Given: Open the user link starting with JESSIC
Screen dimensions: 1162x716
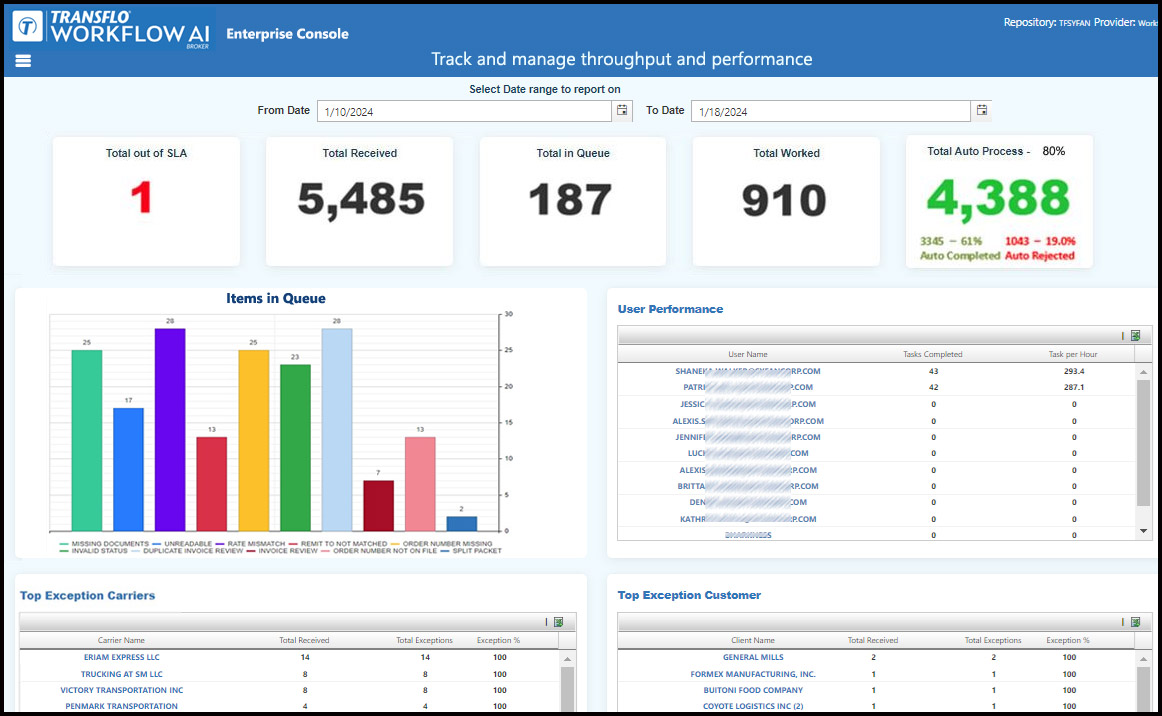Looking at the screenshot, I should point(748,405).
